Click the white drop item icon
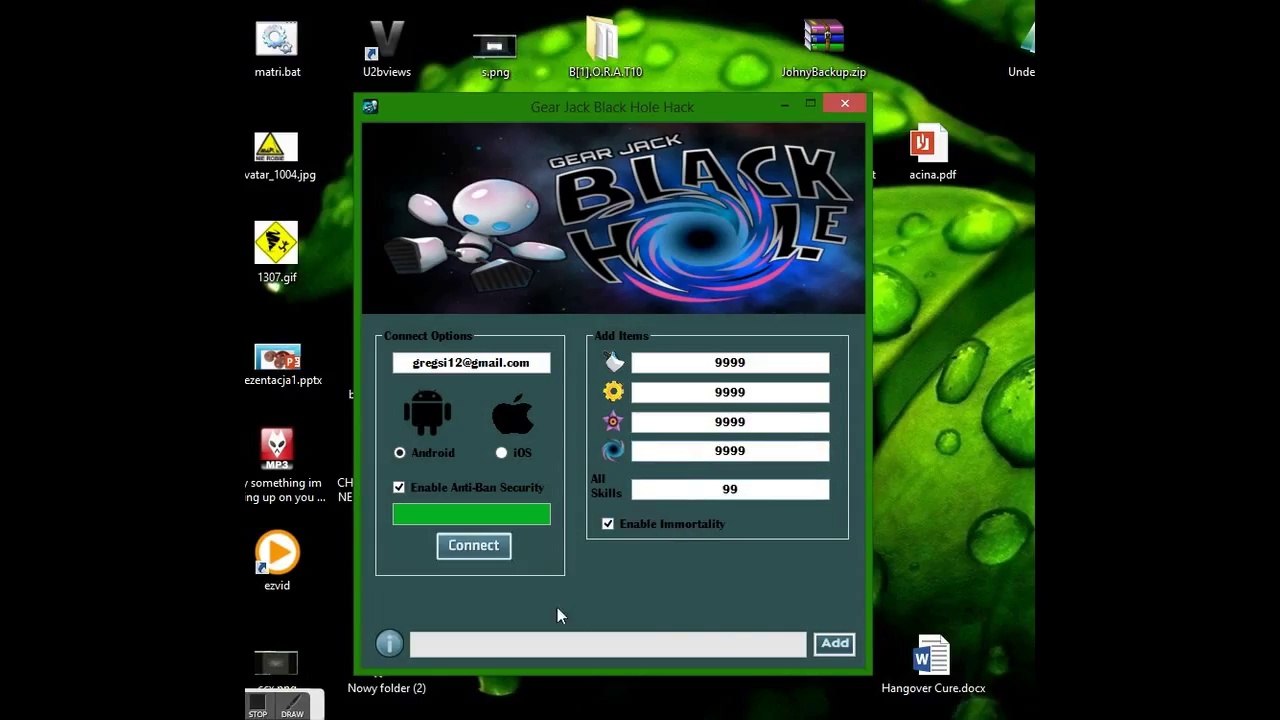This screenshot has height=720, width=1280. coord(613,362)
